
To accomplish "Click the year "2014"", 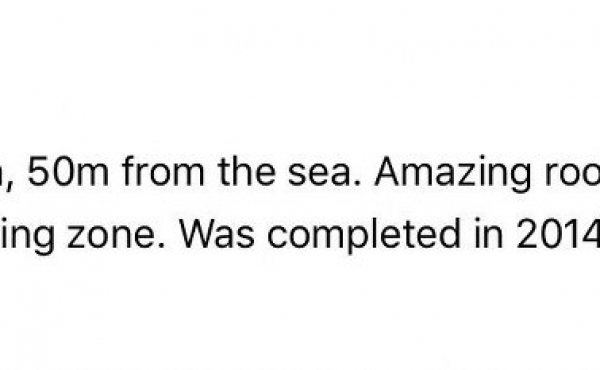I will pos(558,233).
